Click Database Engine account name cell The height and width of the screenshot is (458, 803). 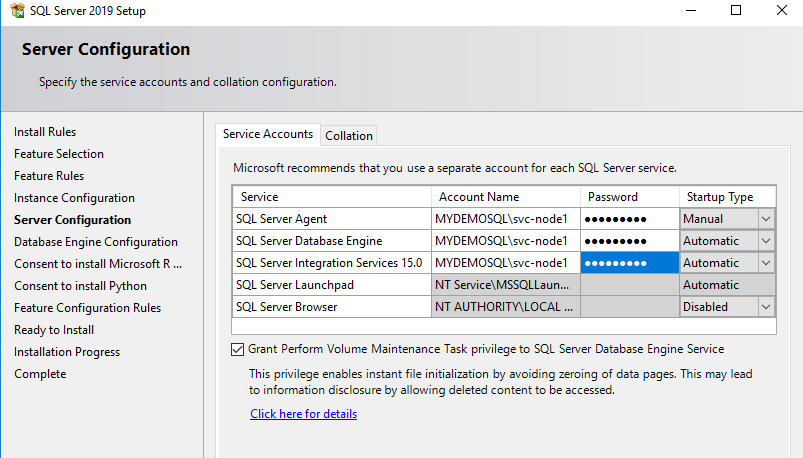point(505,241)
